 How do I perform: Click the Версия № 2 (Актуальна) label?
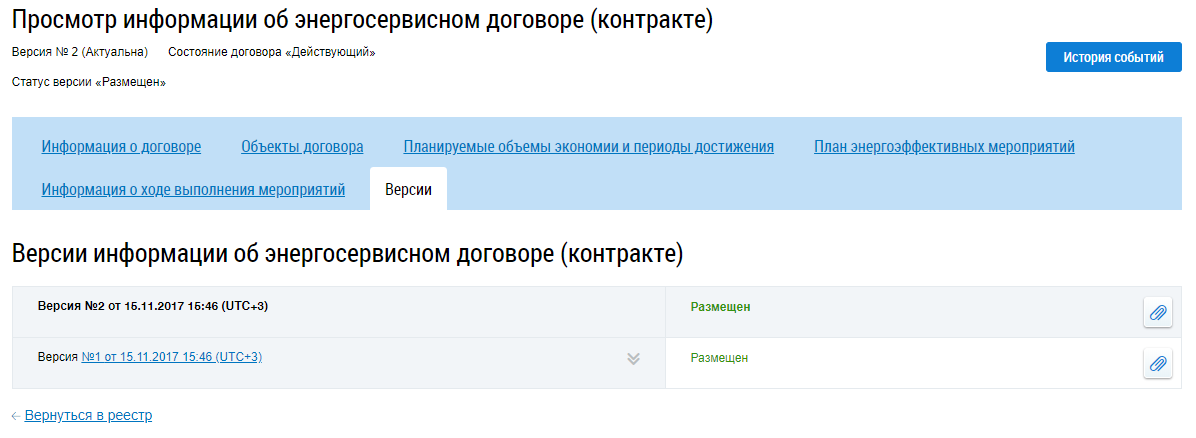[80, 51]
